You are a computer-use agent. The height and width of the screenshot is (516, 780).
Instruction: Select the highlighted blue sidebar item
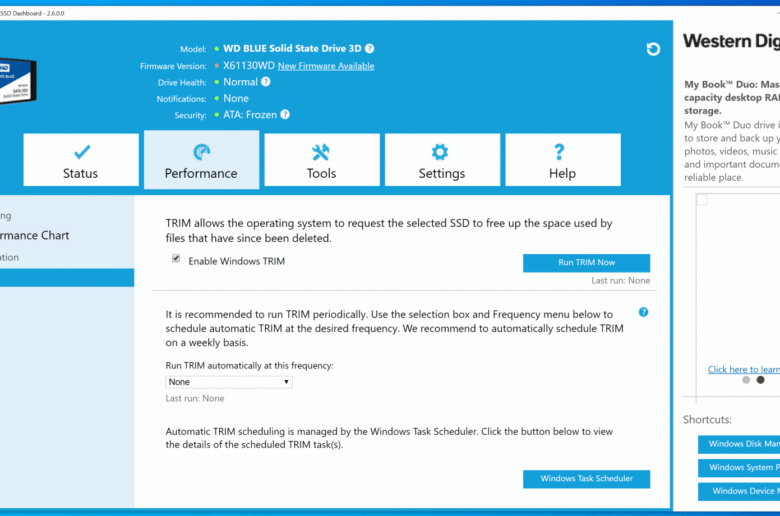tap(67, 278)
